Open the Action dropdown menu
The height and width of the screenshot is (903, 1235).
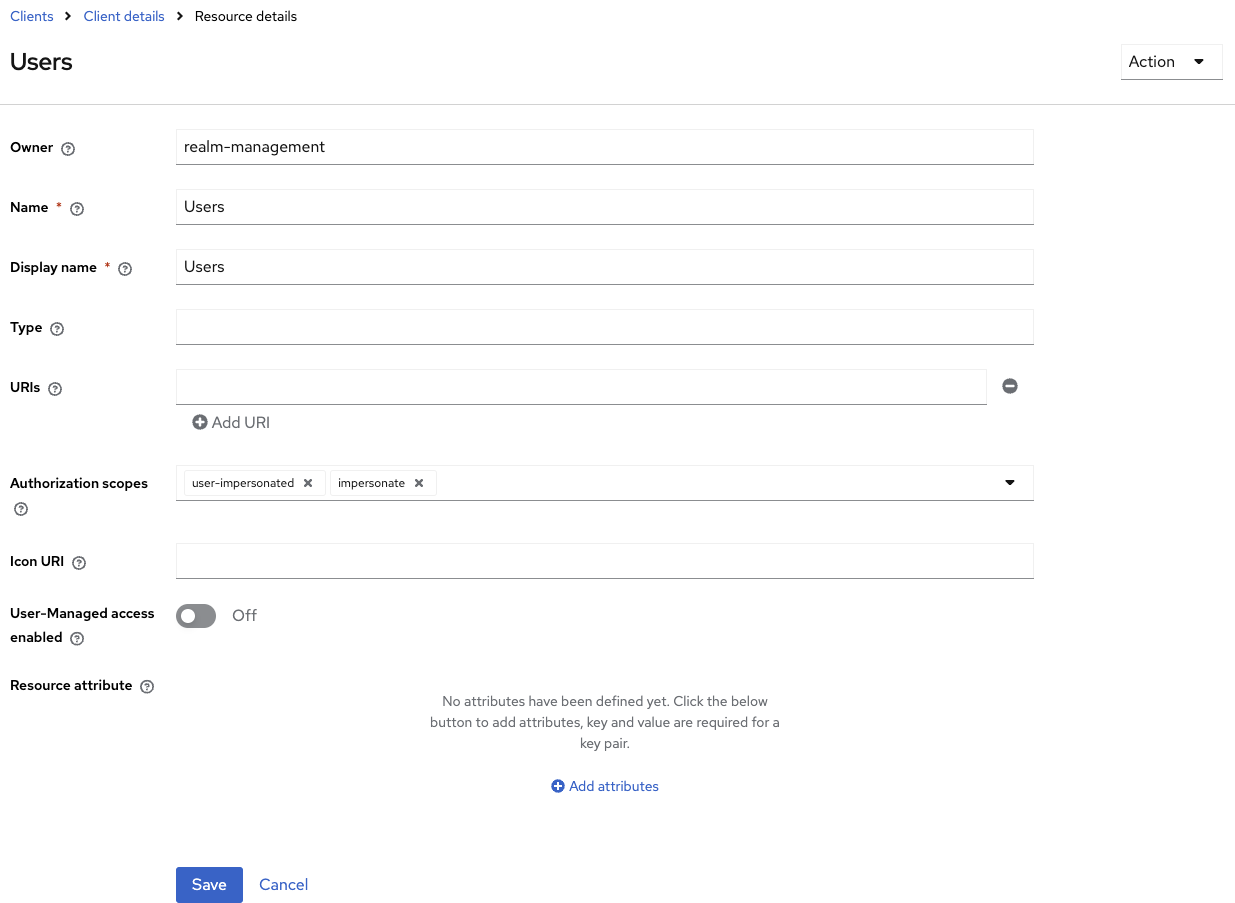coord(1171,62)
